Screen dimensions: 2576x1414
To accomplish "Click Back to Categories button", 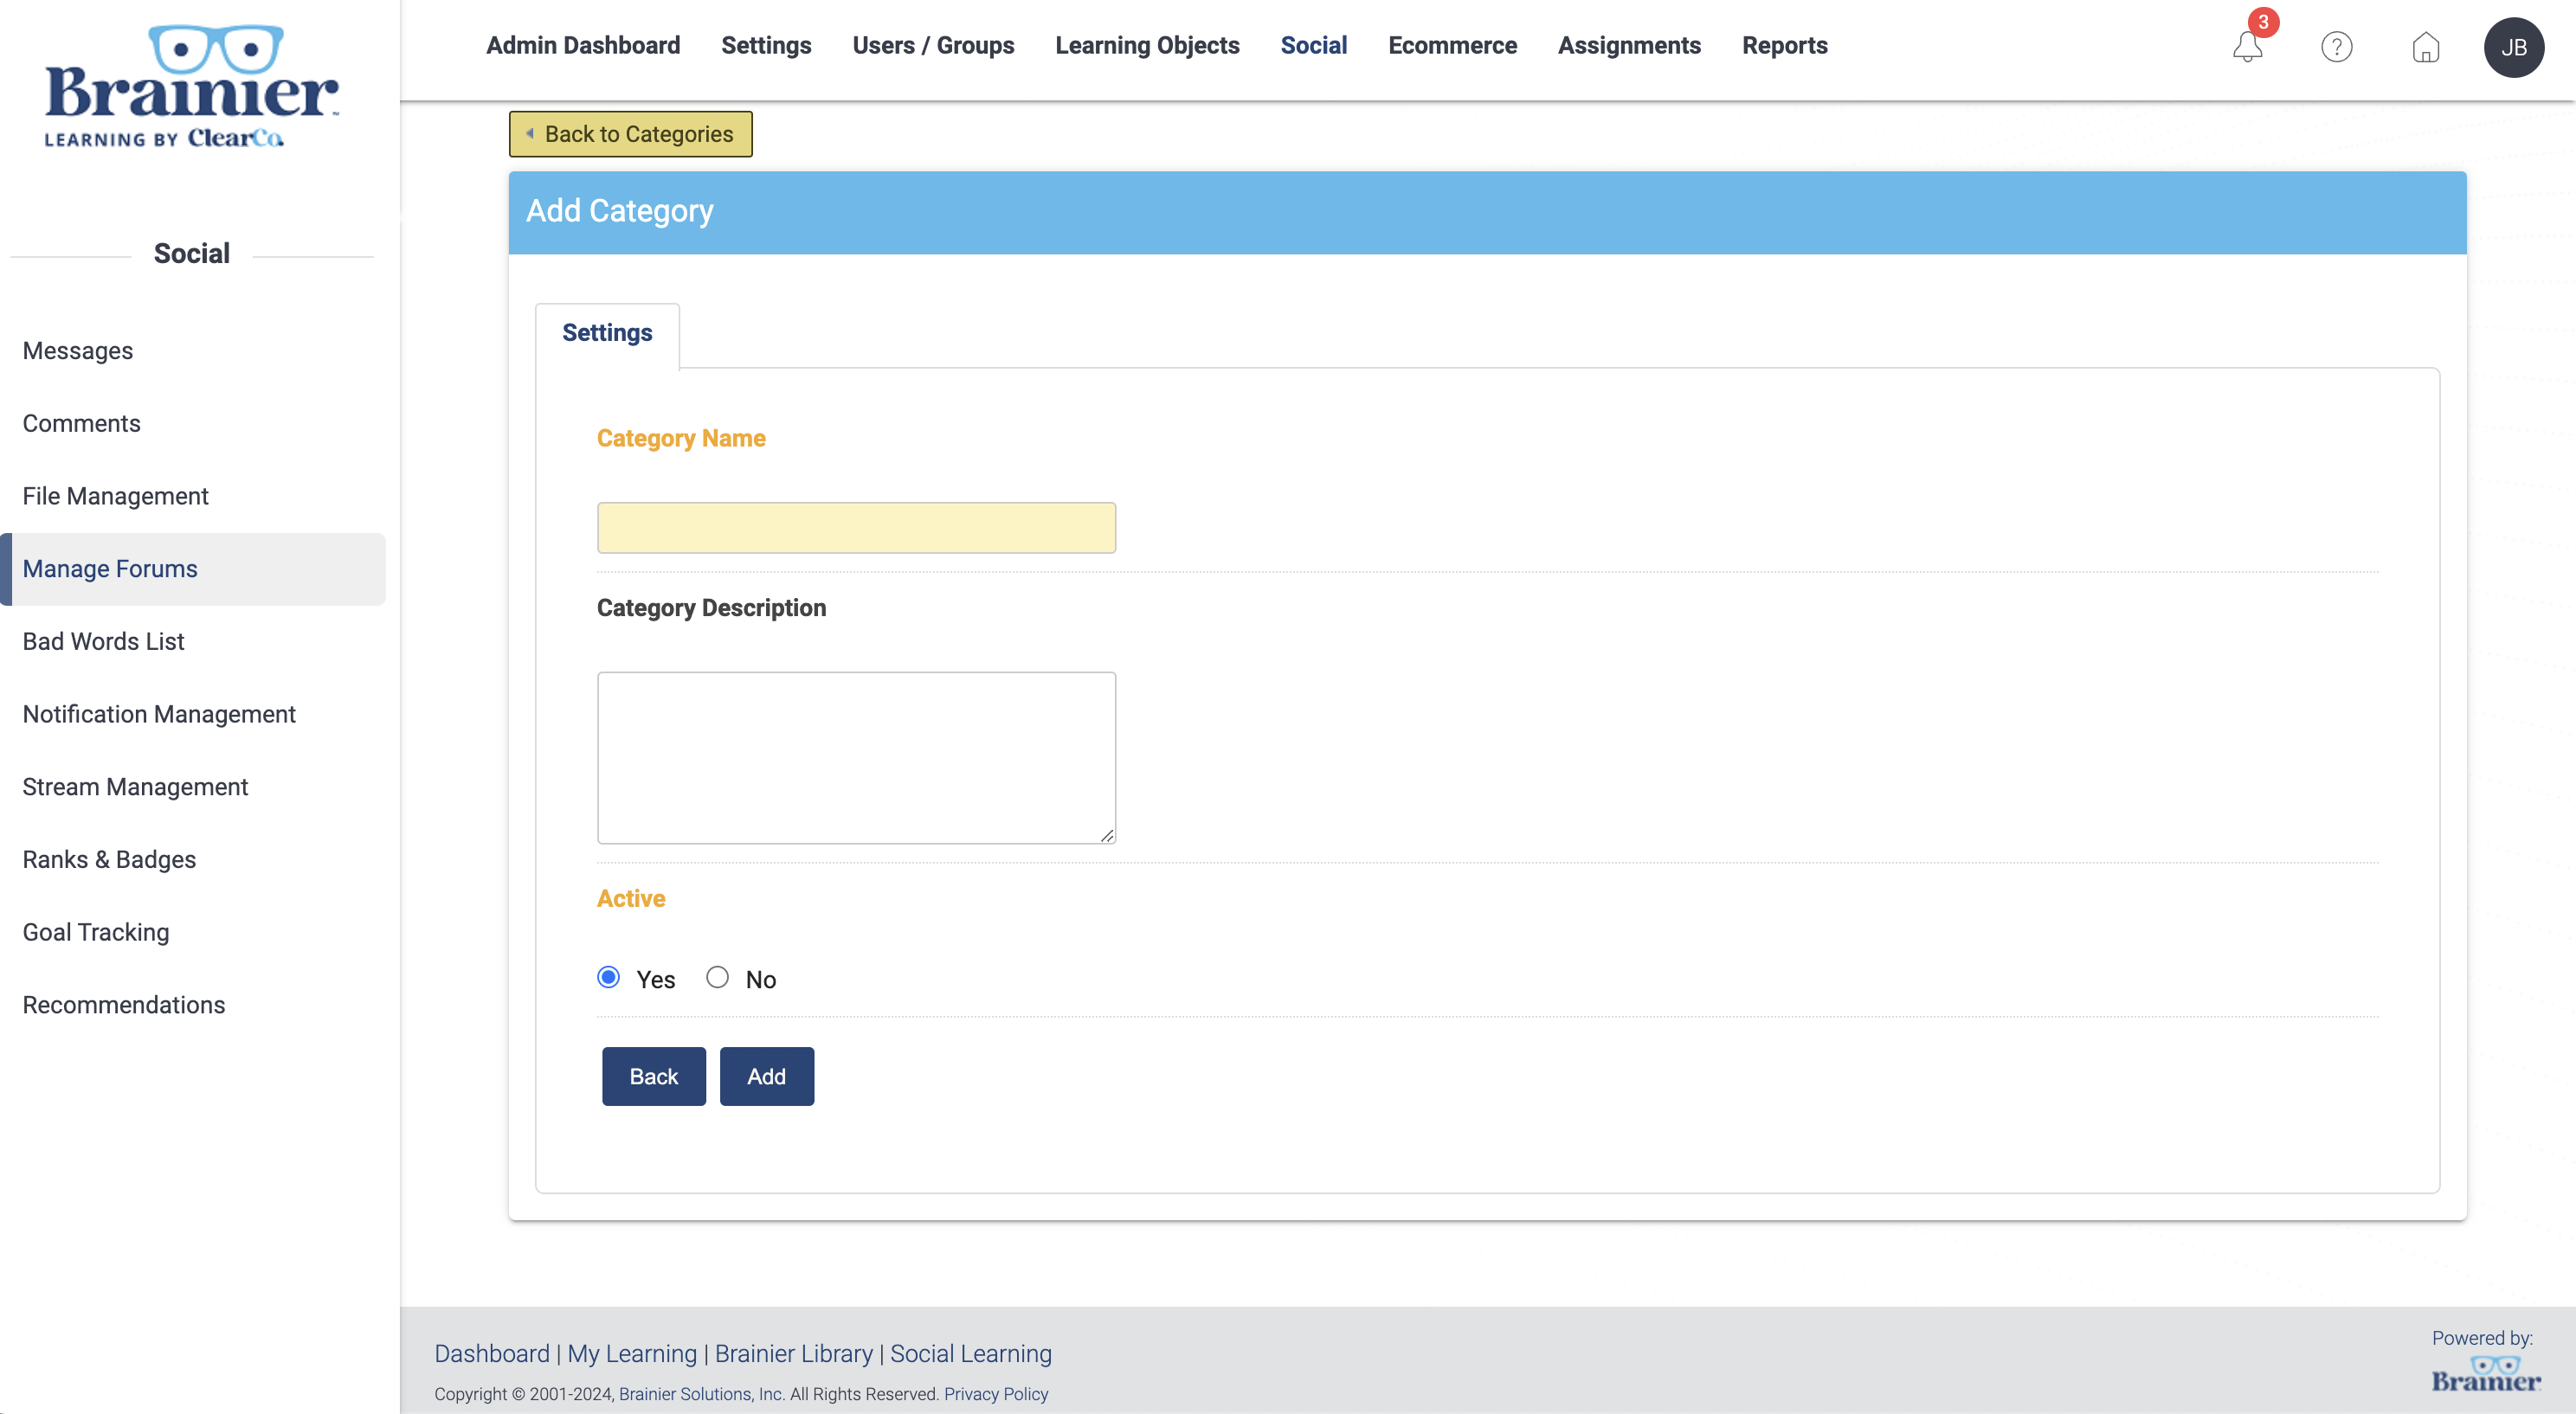I will (630, 134).
